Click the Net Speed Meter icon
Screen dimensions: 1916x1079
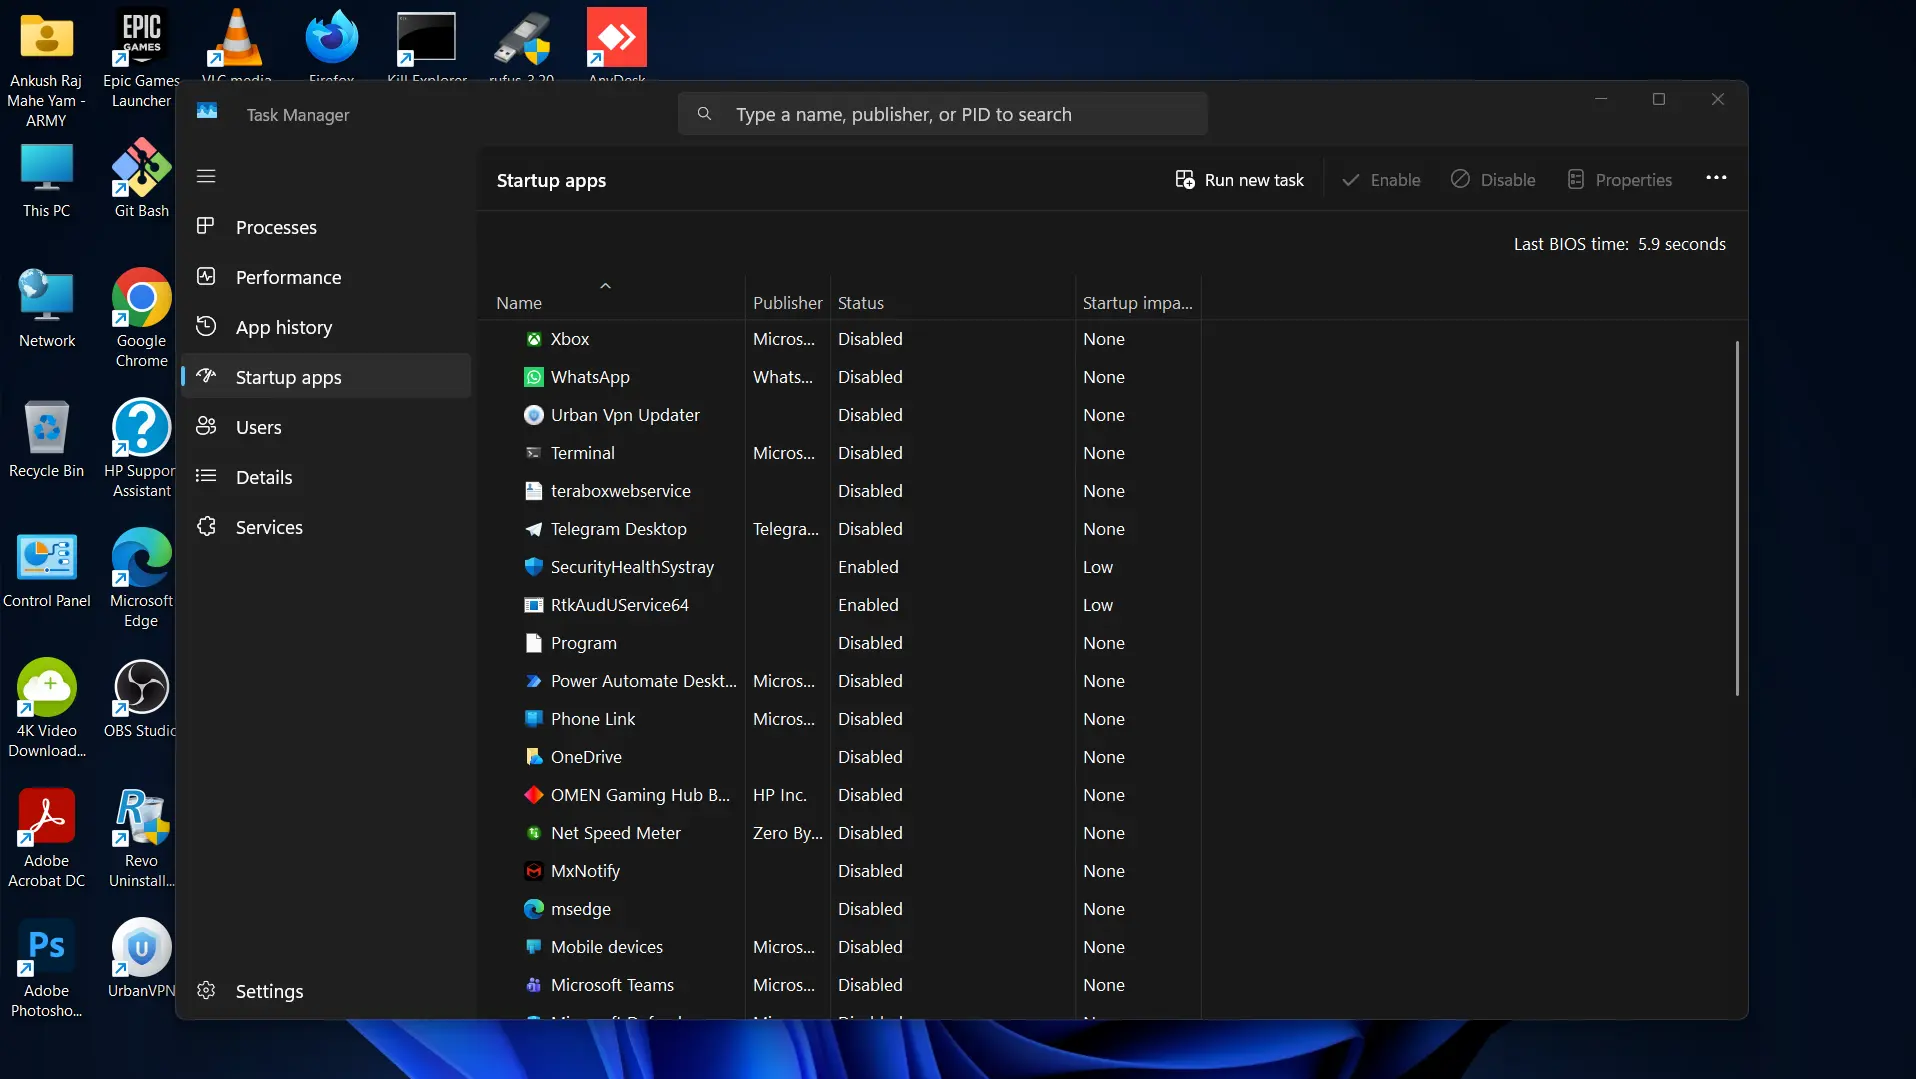pos(534,833)
